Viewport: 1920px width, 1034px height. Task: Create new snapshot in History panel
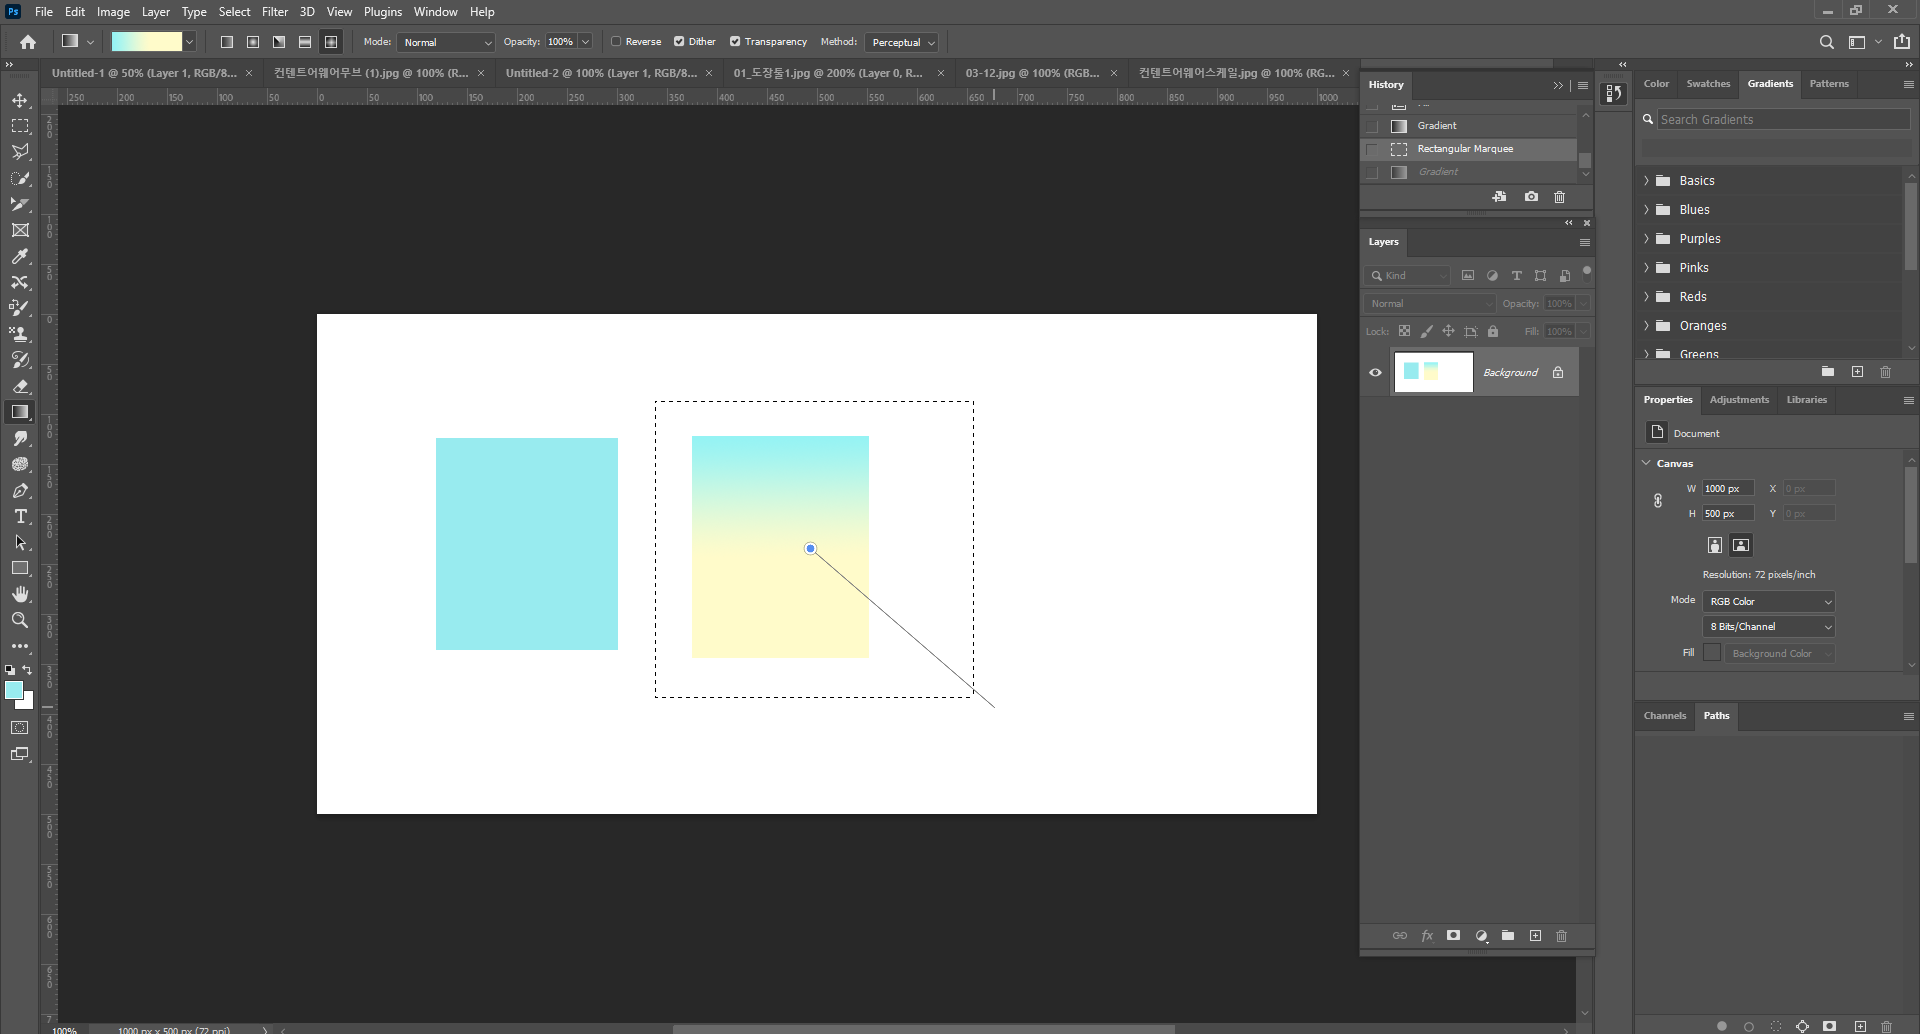click(1531, 197)
